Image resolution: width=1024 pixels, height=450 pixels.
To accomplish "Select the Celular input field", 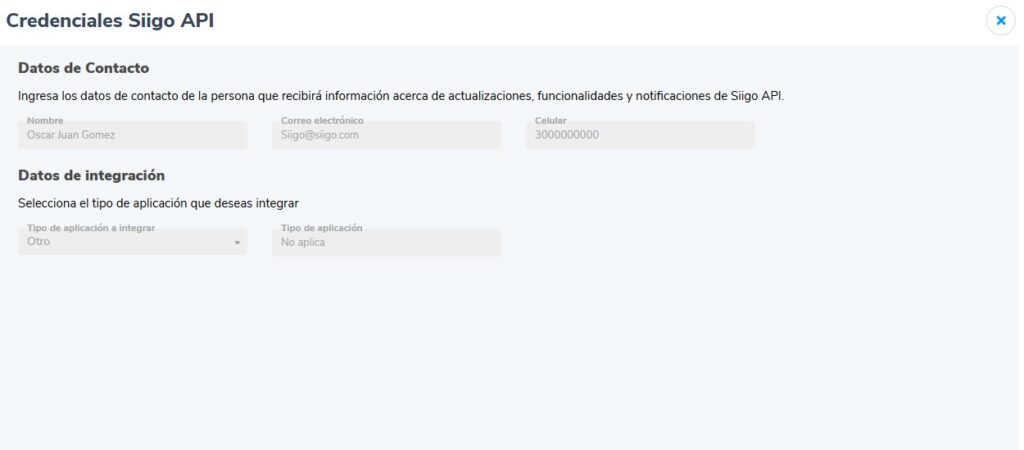I will (640, 135).
